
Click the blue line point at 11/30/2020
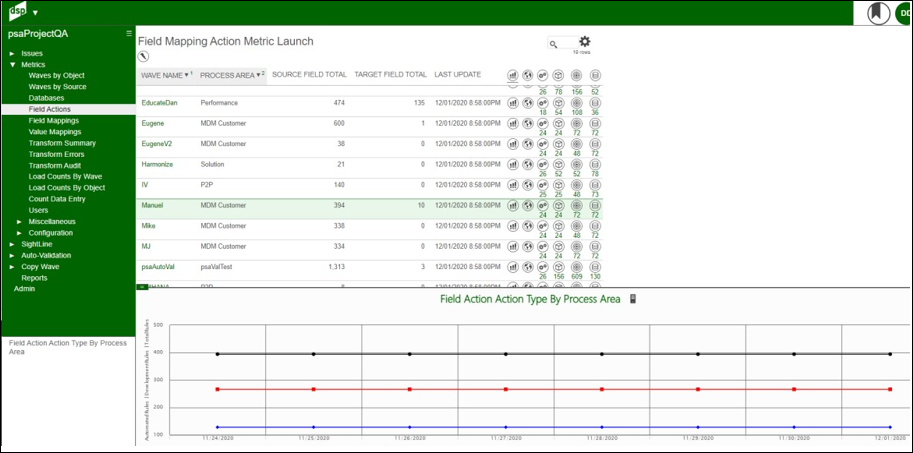[x=794, y=427]
